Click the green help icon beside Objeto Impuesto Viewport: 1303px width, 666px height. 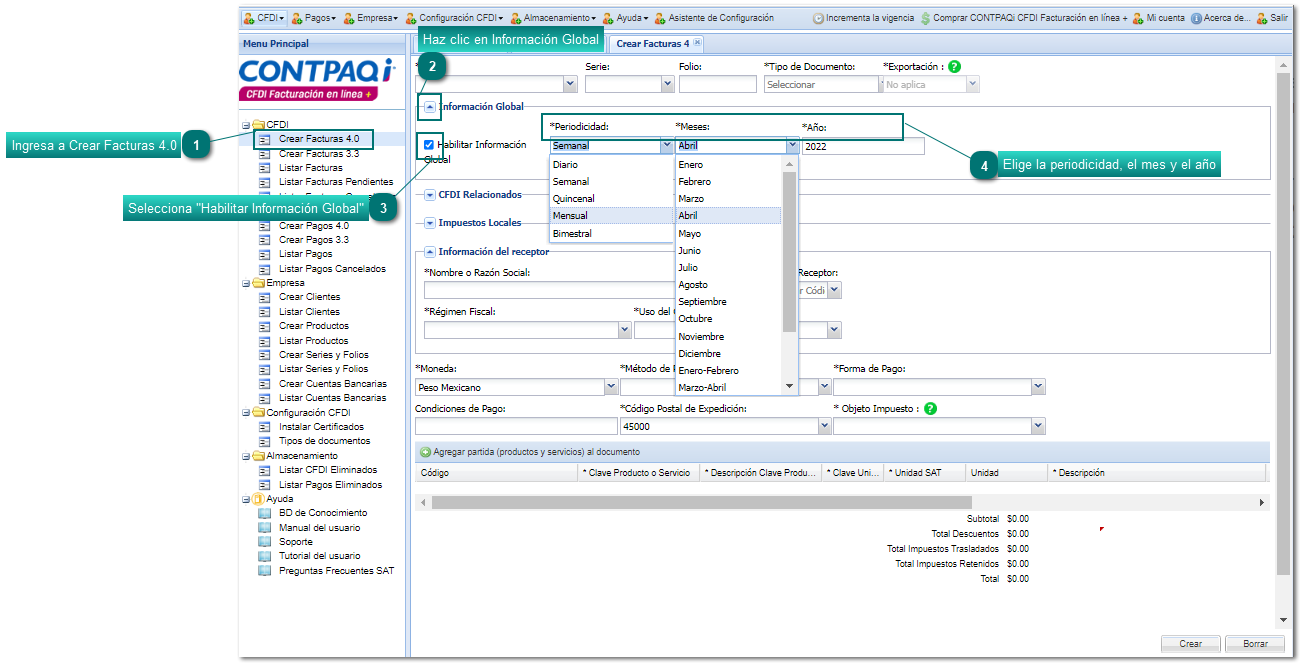coord(930,409)
